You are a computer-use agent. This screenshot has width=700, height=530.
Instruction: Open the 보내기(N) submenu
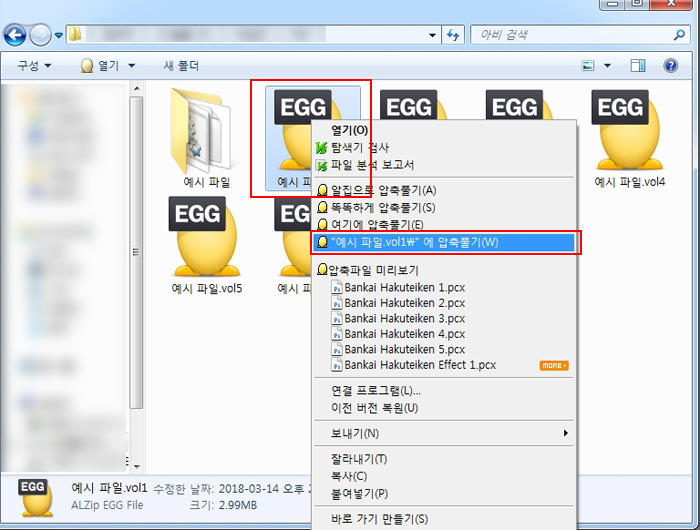point(444,433)
